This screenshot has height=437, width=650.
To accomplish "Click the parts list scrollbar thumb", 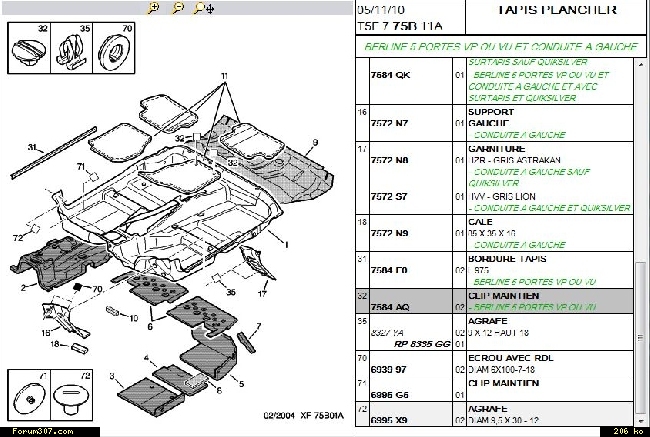I will pos(641,338).
